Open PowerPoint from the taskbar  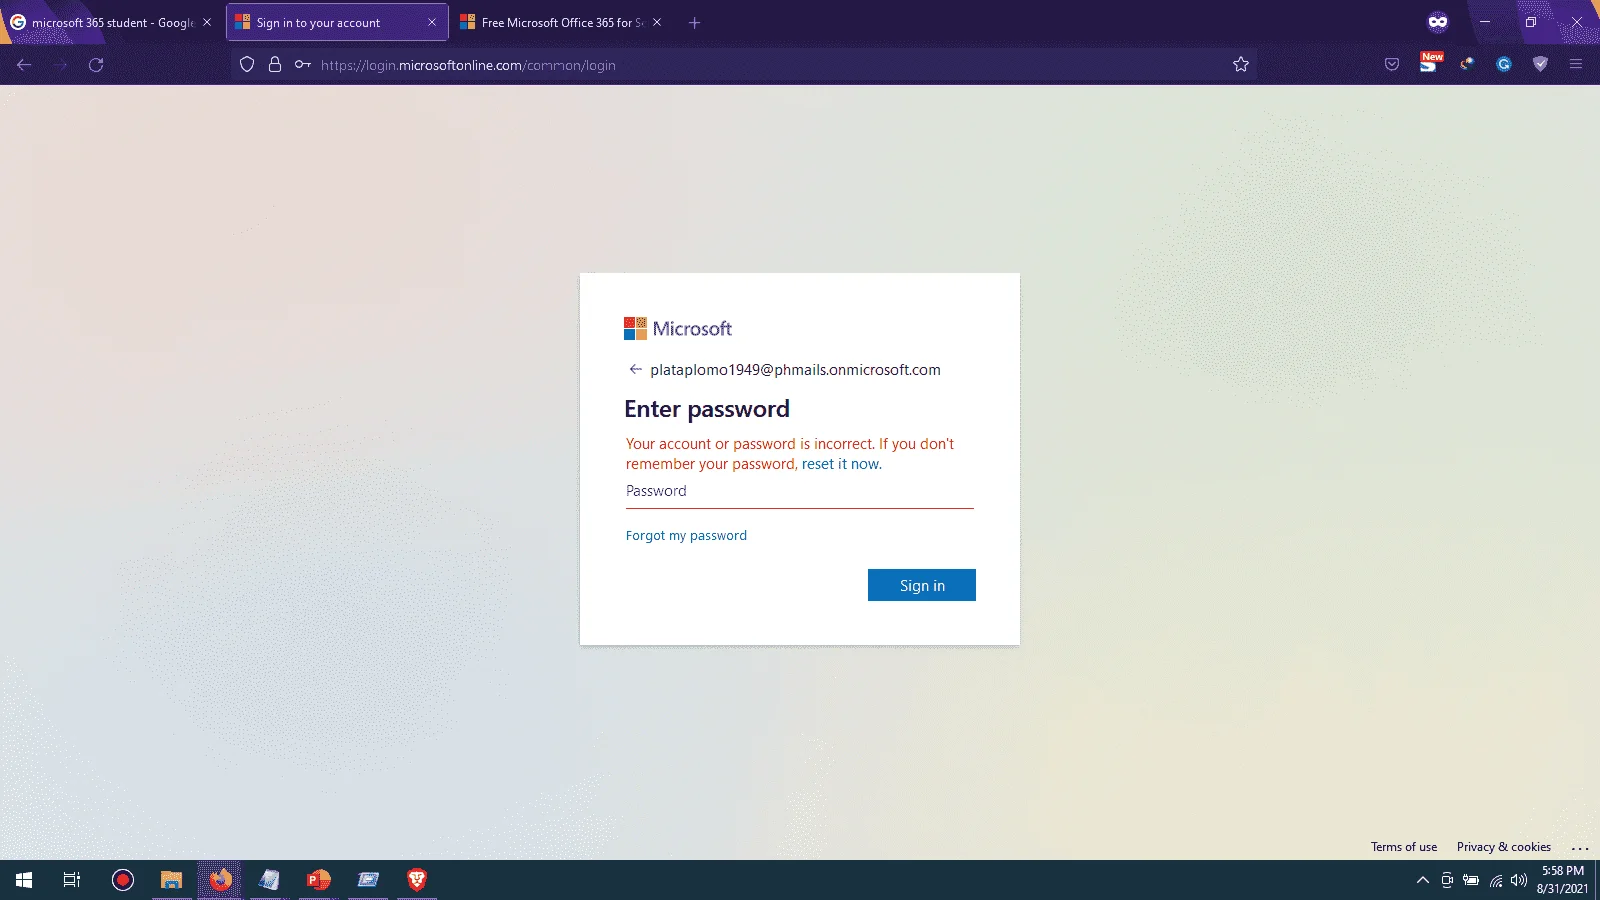click(319, 880)
